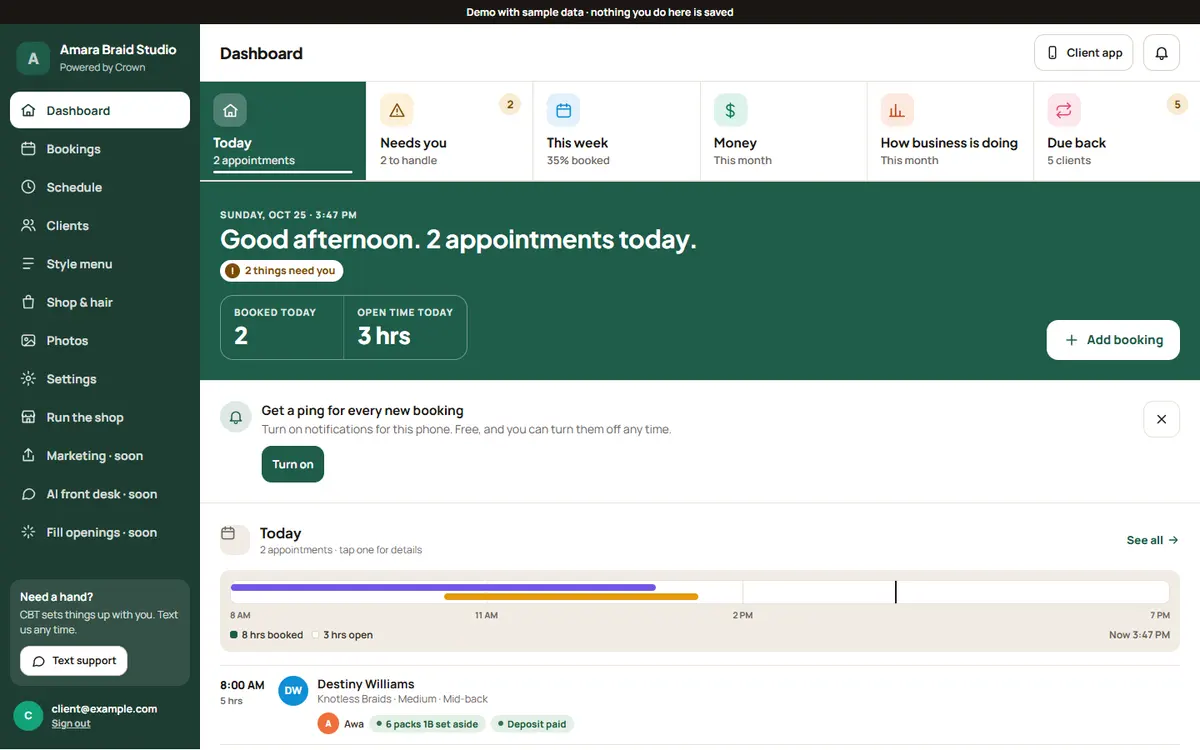This screenshot has width=1200, height=750.
Task: Select the Today tab
Action: pyautogui.click(x=283, y=131)
